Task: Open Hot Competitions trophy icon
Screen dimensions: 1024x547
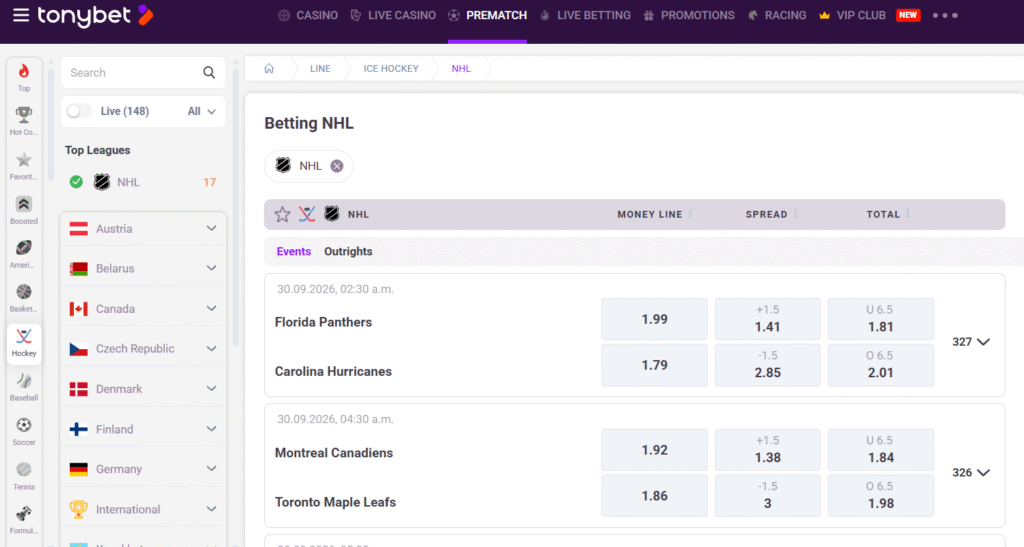Action: click(x=24, y=115)
